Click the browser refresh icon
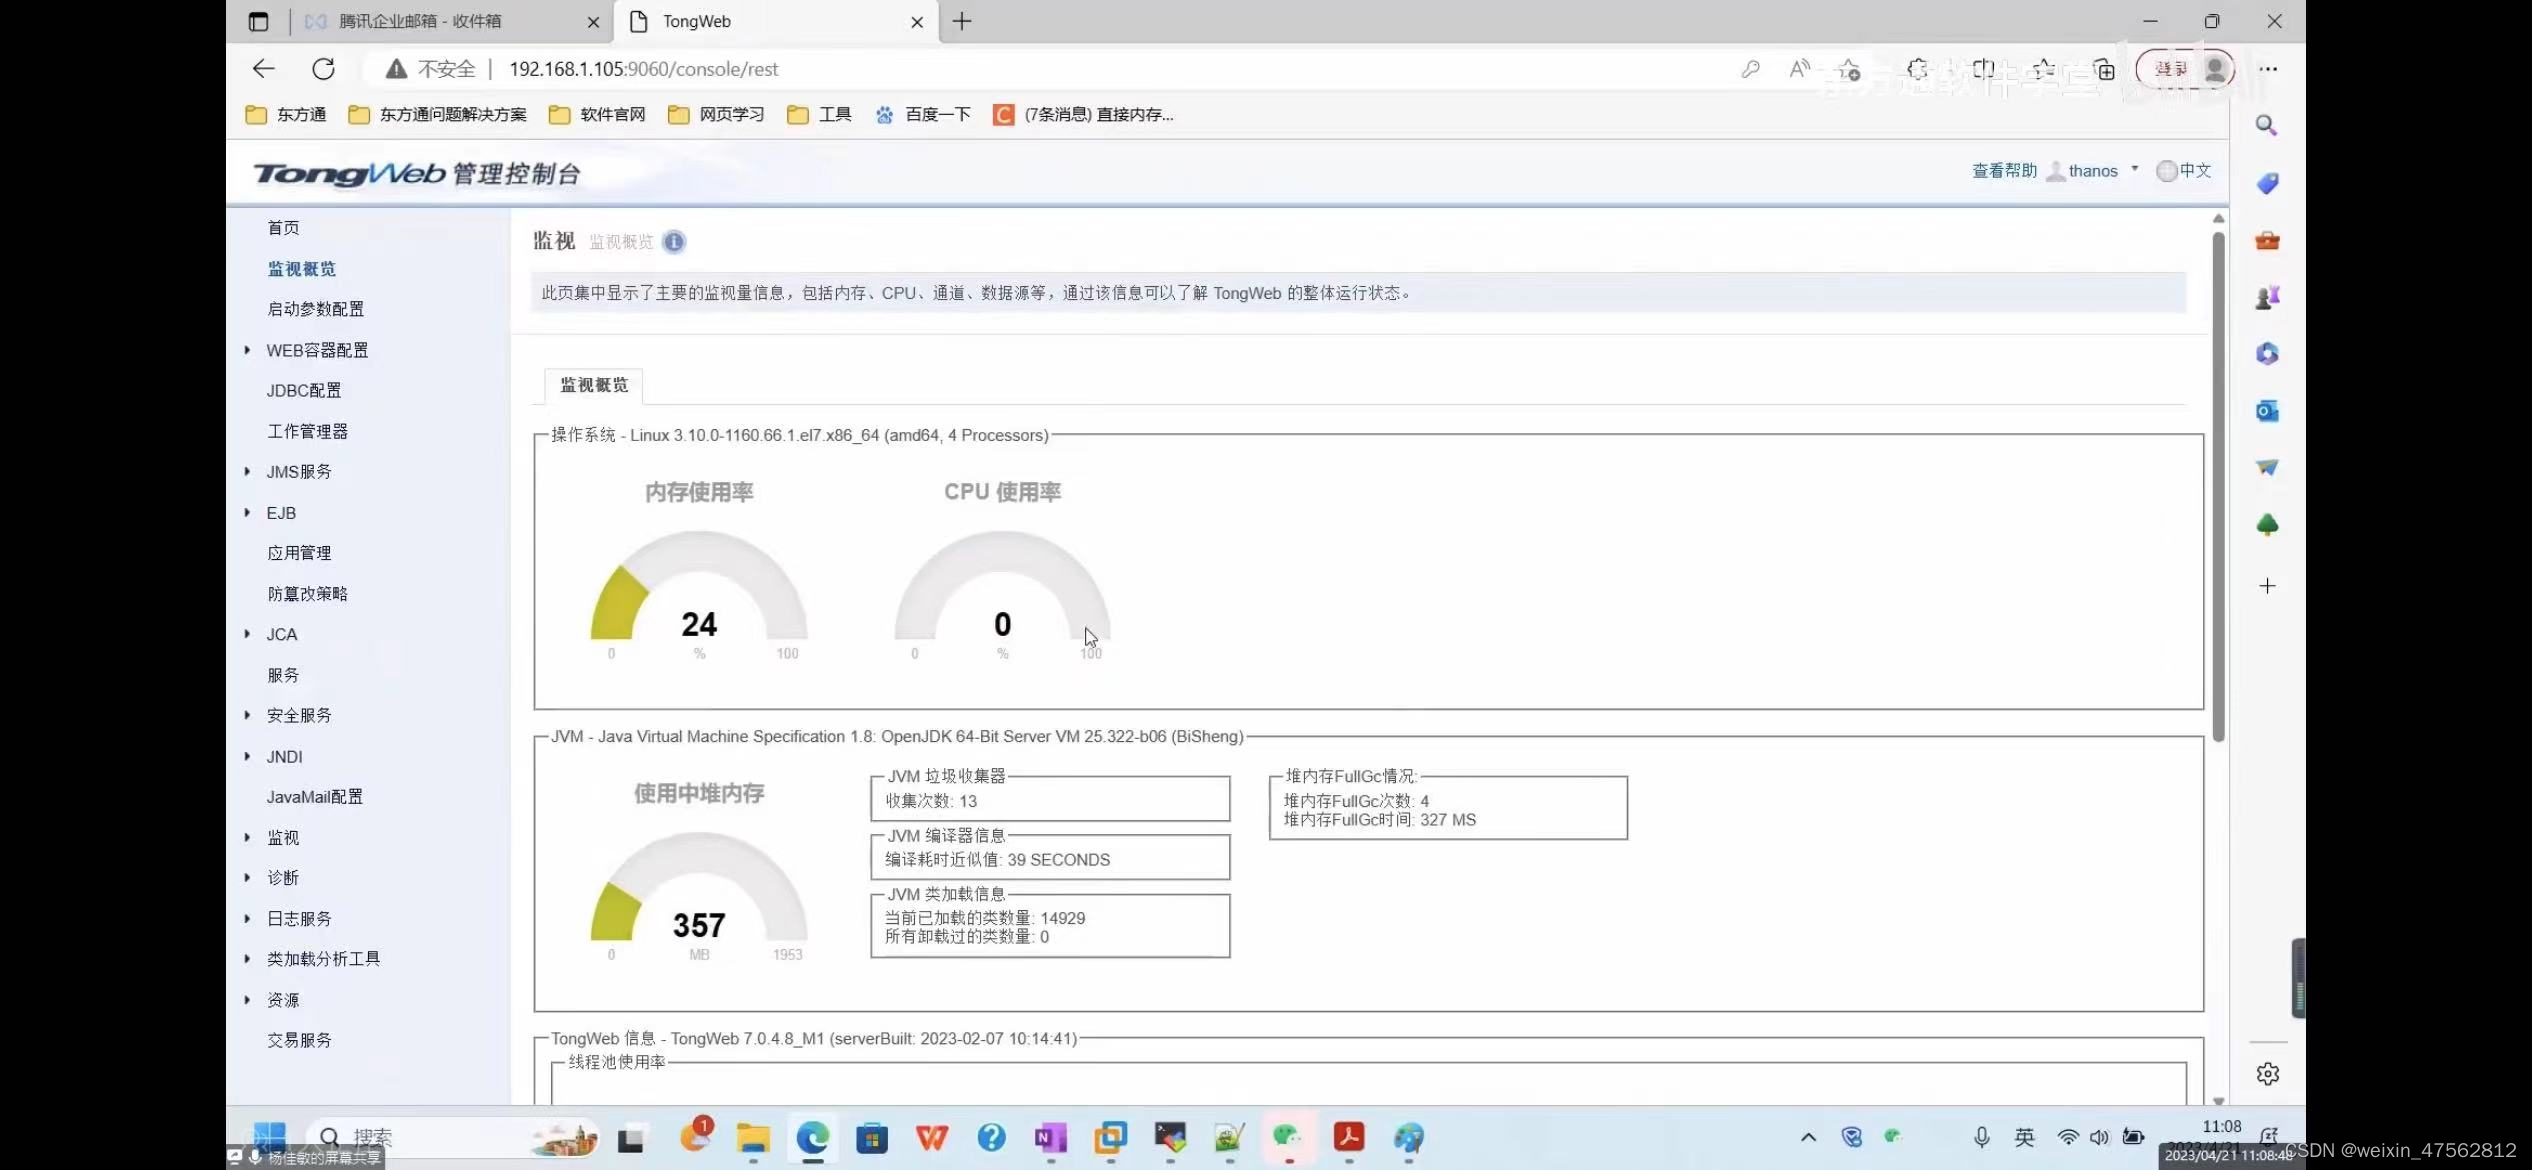Image resolution: width=2532 pixels, height=1170 pixels. coord(323,69)
